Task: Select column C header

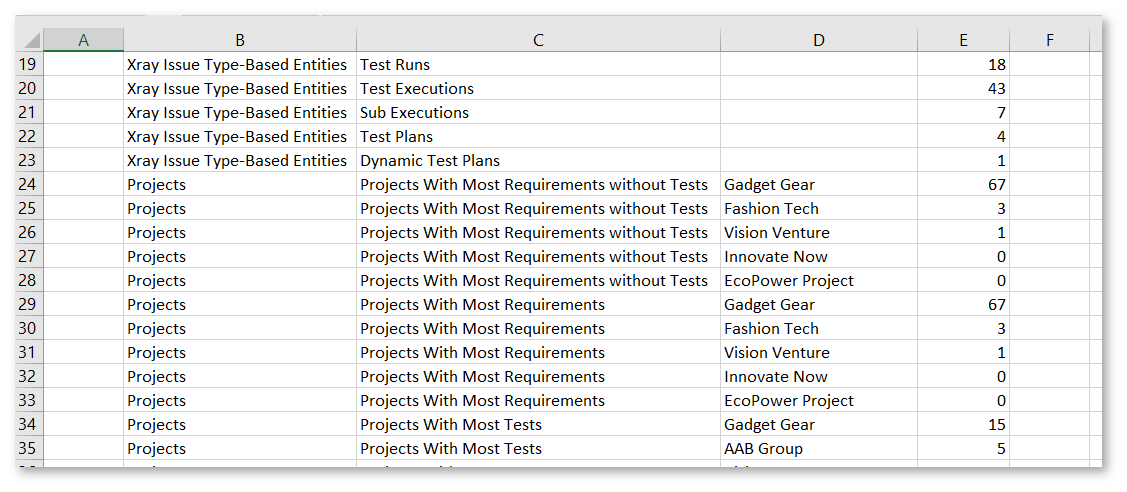Action: [538, 40]
